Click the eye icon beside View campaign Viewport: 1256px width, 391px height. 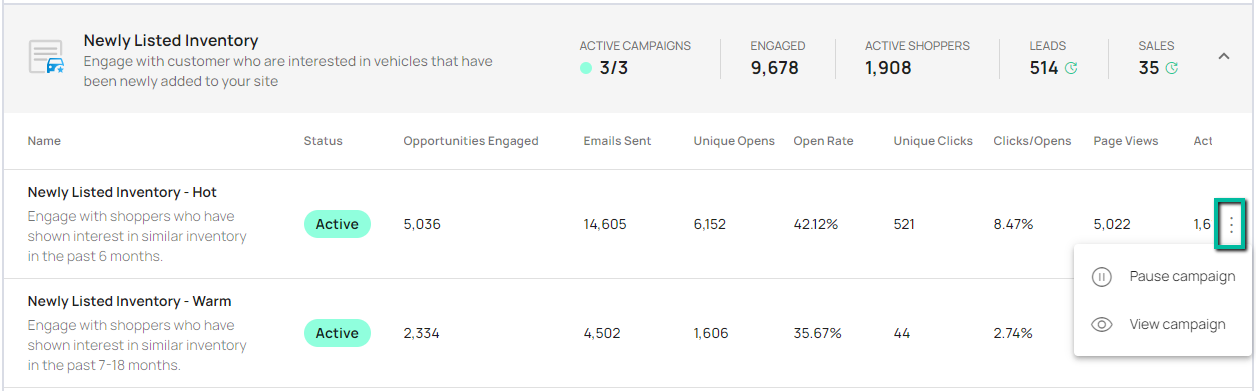pyautogui.click(x=1102, y=324)
